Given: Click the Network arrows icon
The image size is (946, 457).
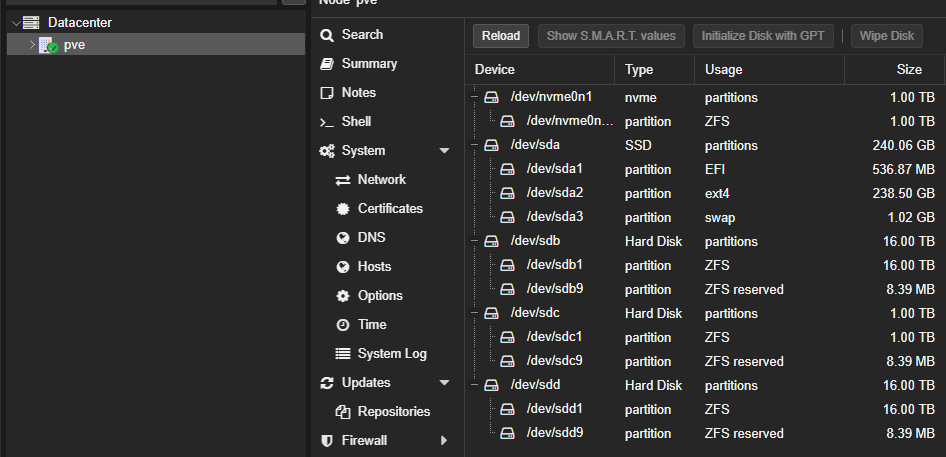Looking at the screenshot, I should pyautogui.click(x=343, y=180).
